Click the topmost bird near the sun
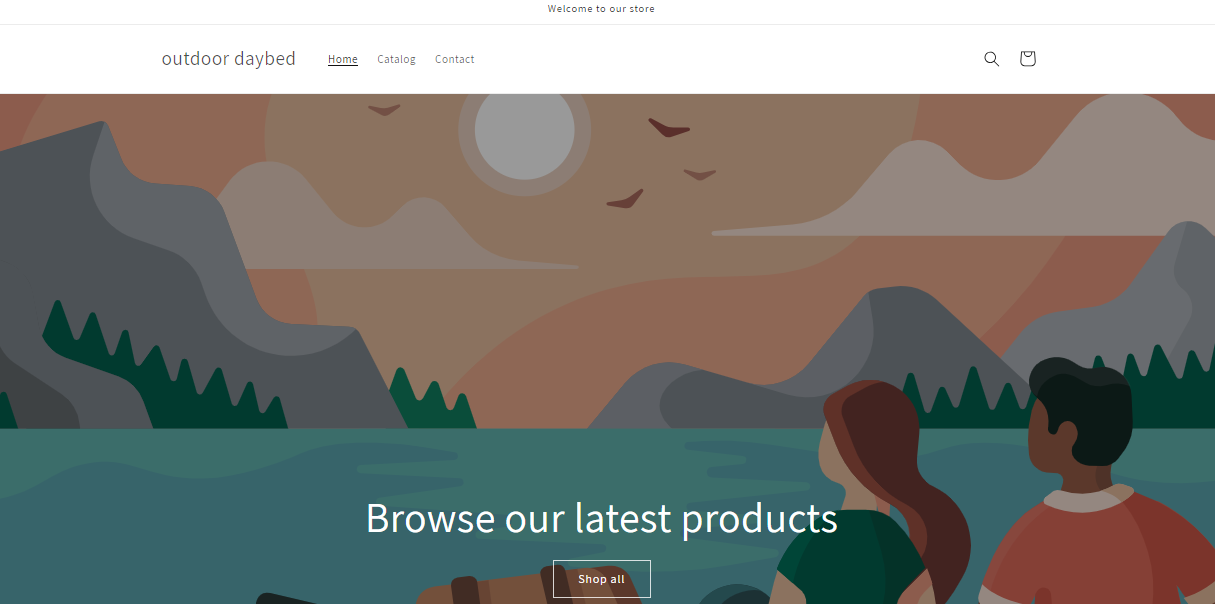Viewport: 1215px width, 604px height. click(x=384, y=109)
